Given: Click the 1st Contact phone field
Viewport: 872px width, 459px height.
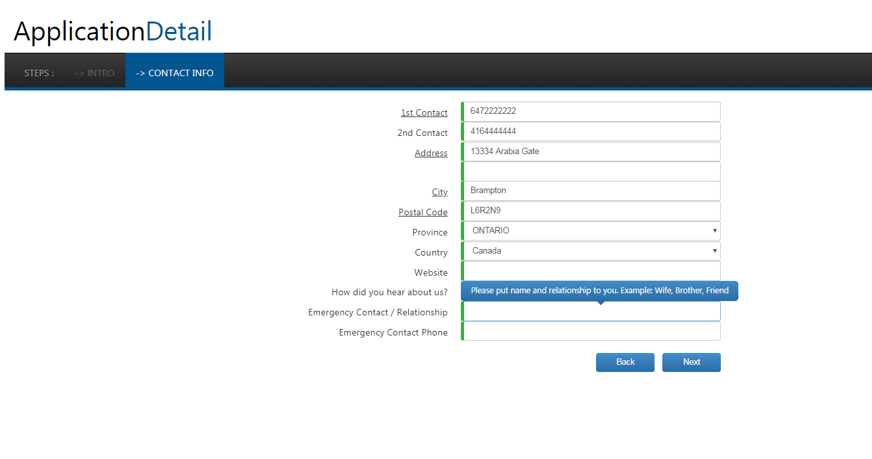Looking at the screenshot, I should (x=591, y=111).
